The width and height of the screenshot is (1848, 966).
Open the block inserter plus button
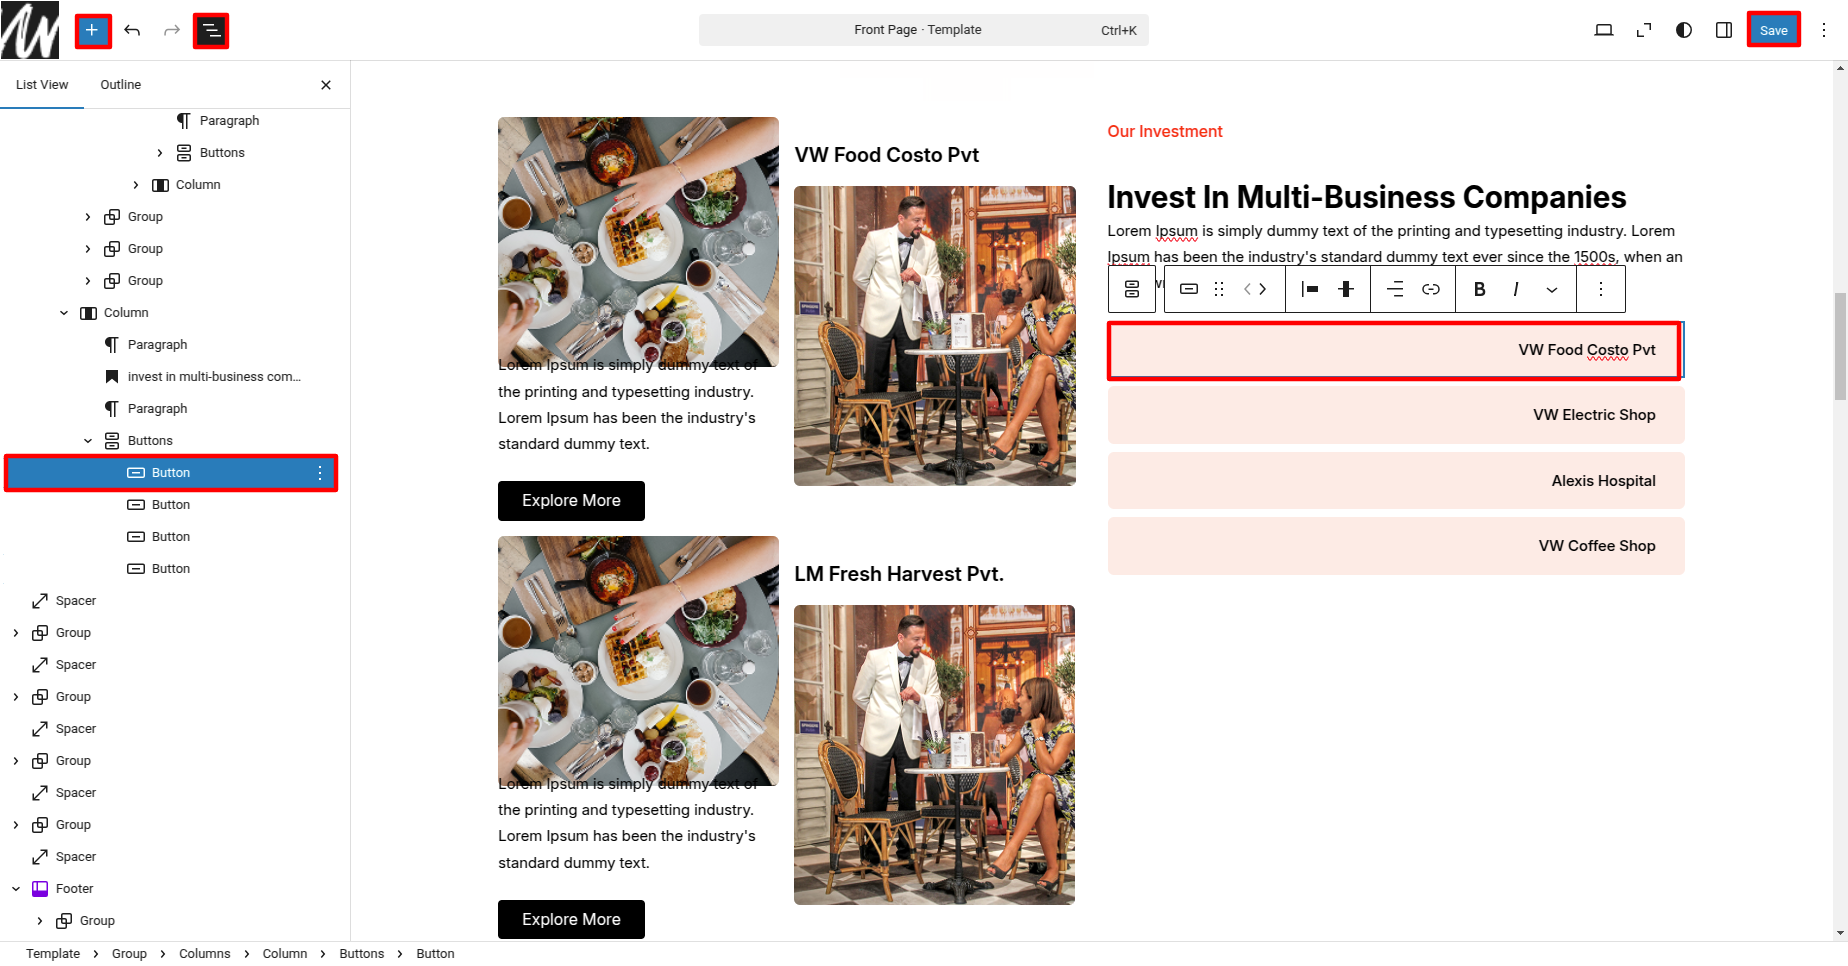pos(92,30)
